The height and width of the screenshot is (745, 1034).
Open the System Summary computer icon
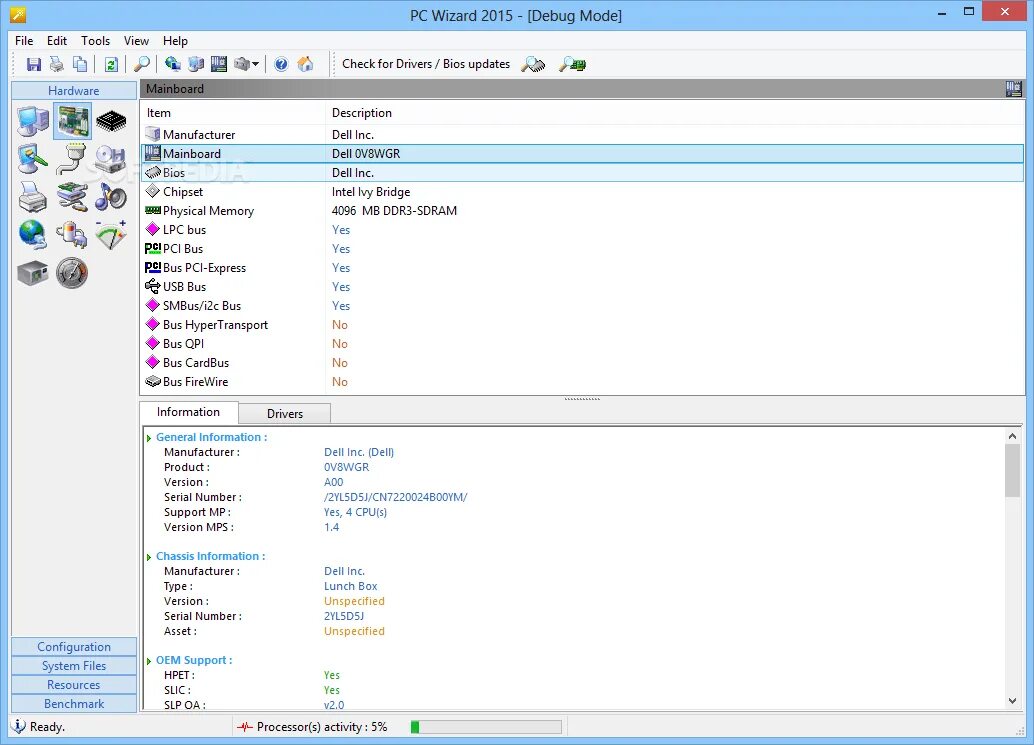pyautogui.click(x=33, y=121)
